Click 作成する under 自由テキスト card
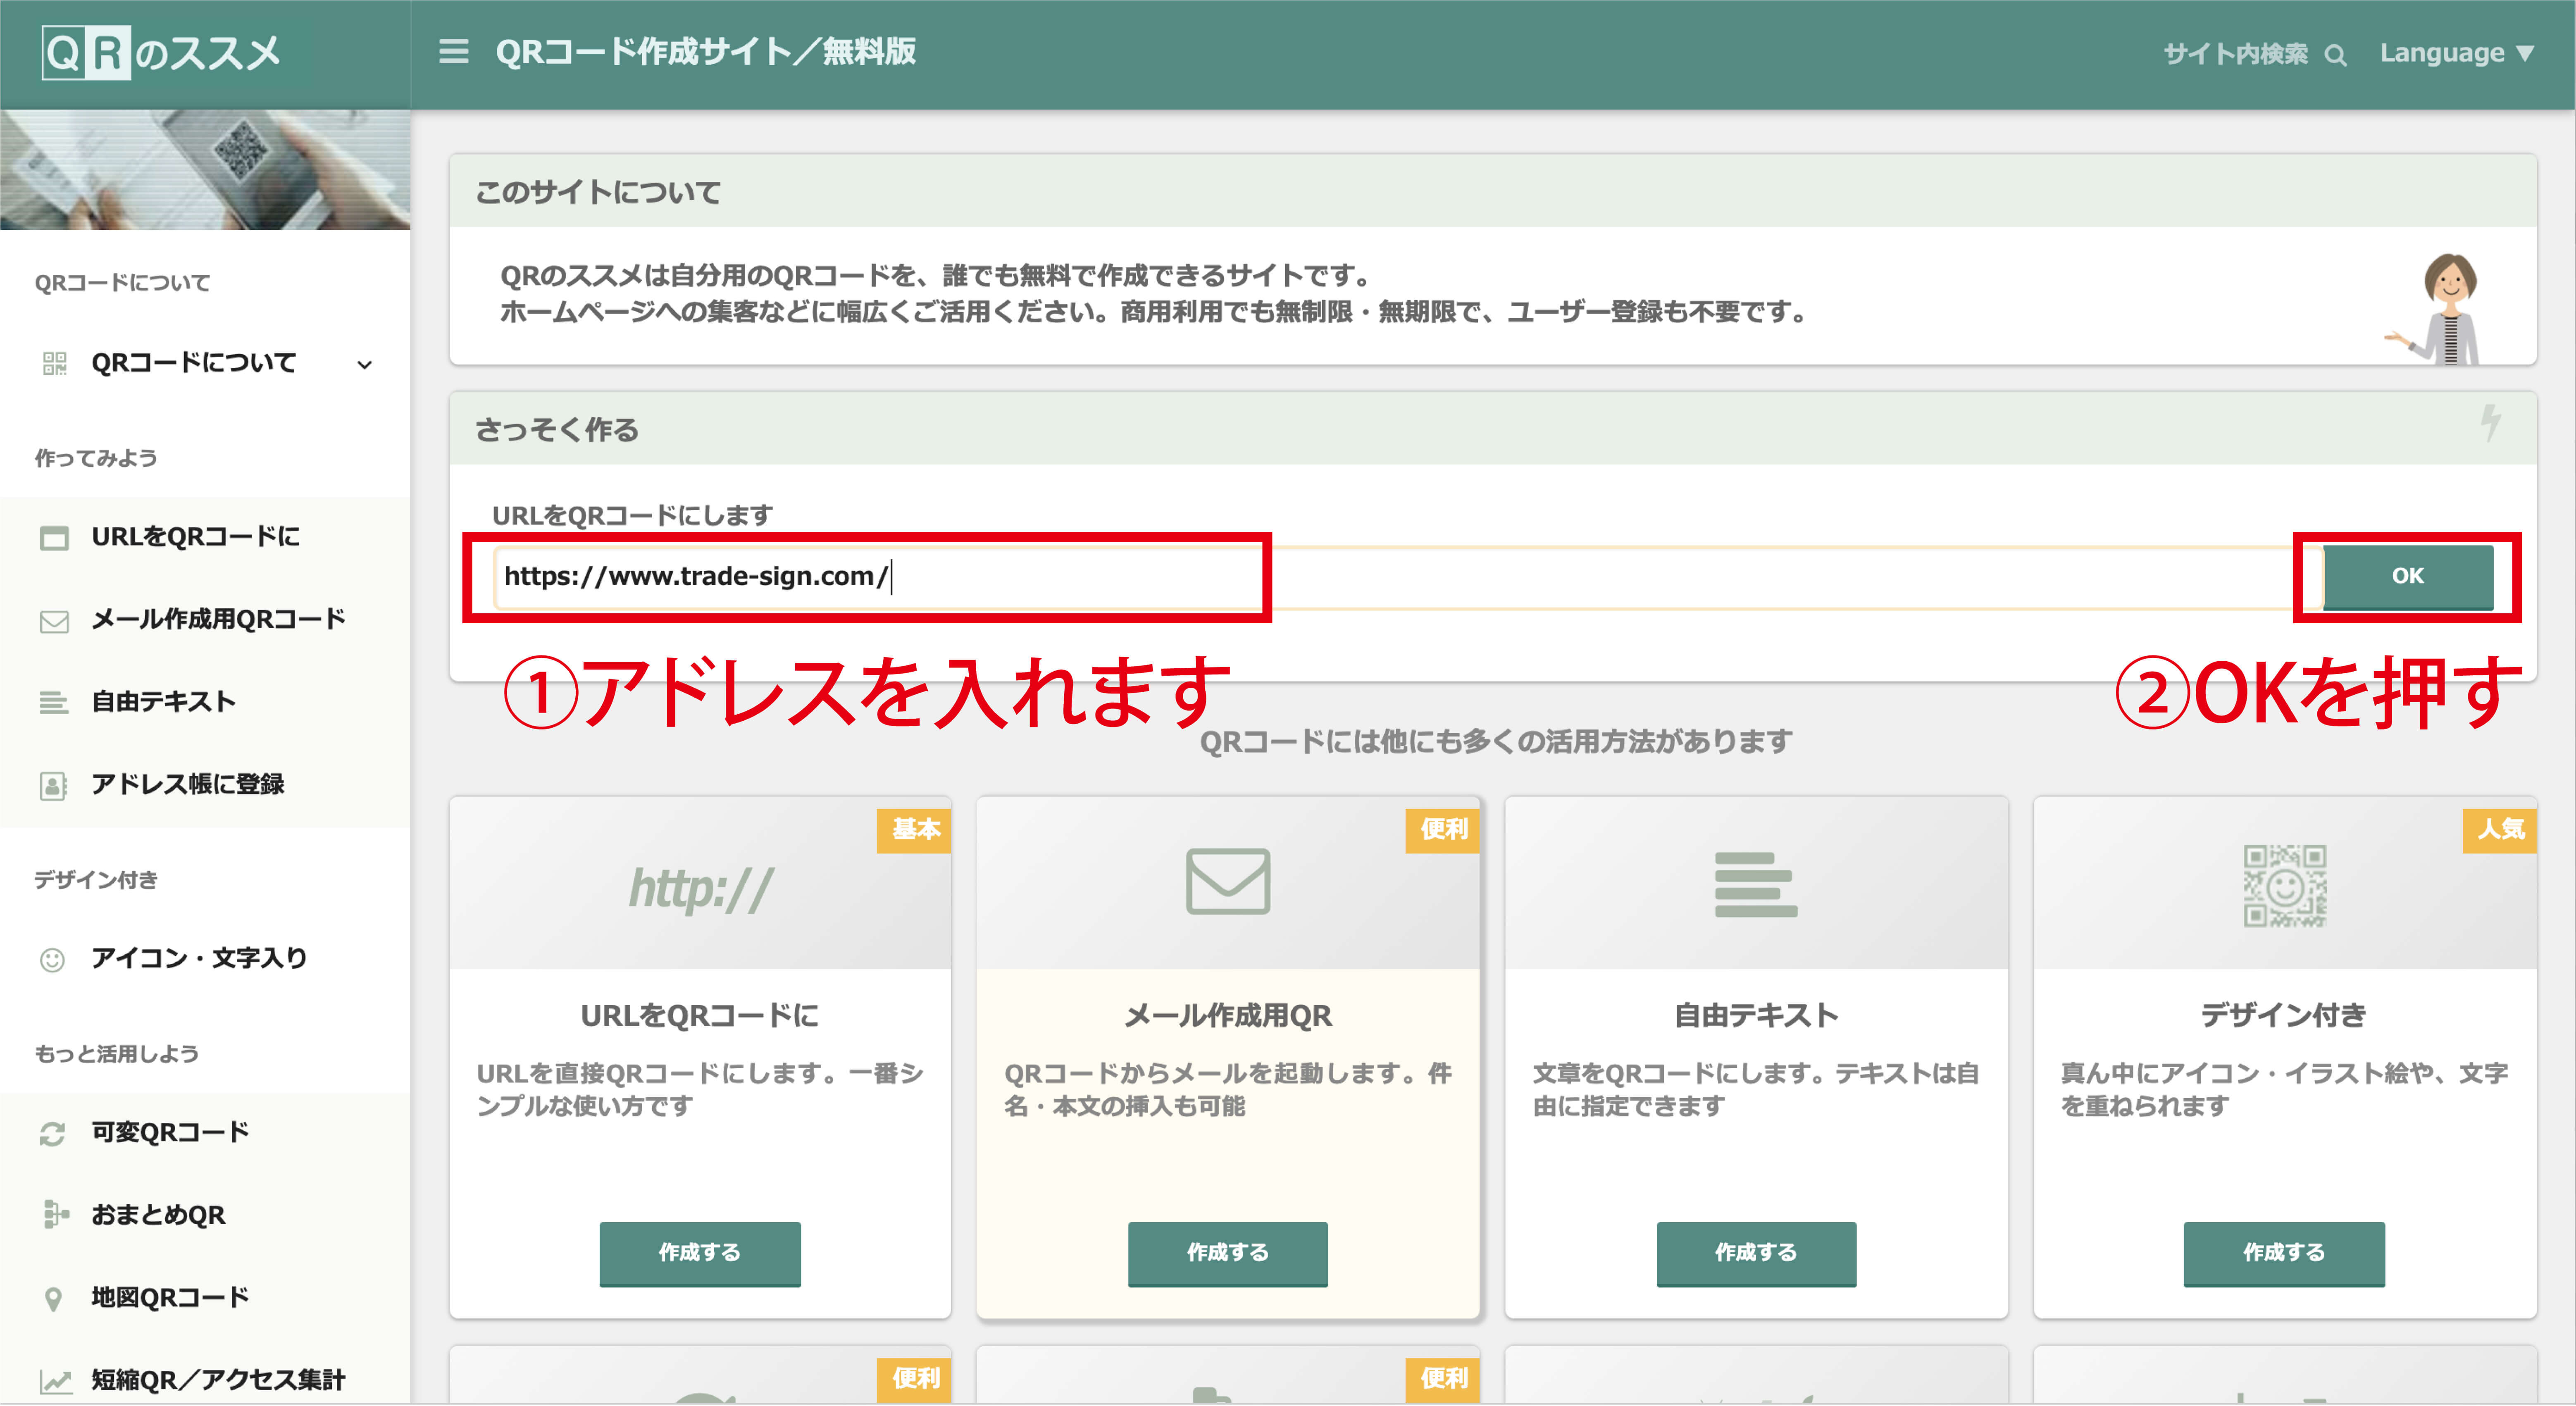The width and height of the screenshot is (2576, 1406). (x=1756, y=1253)
